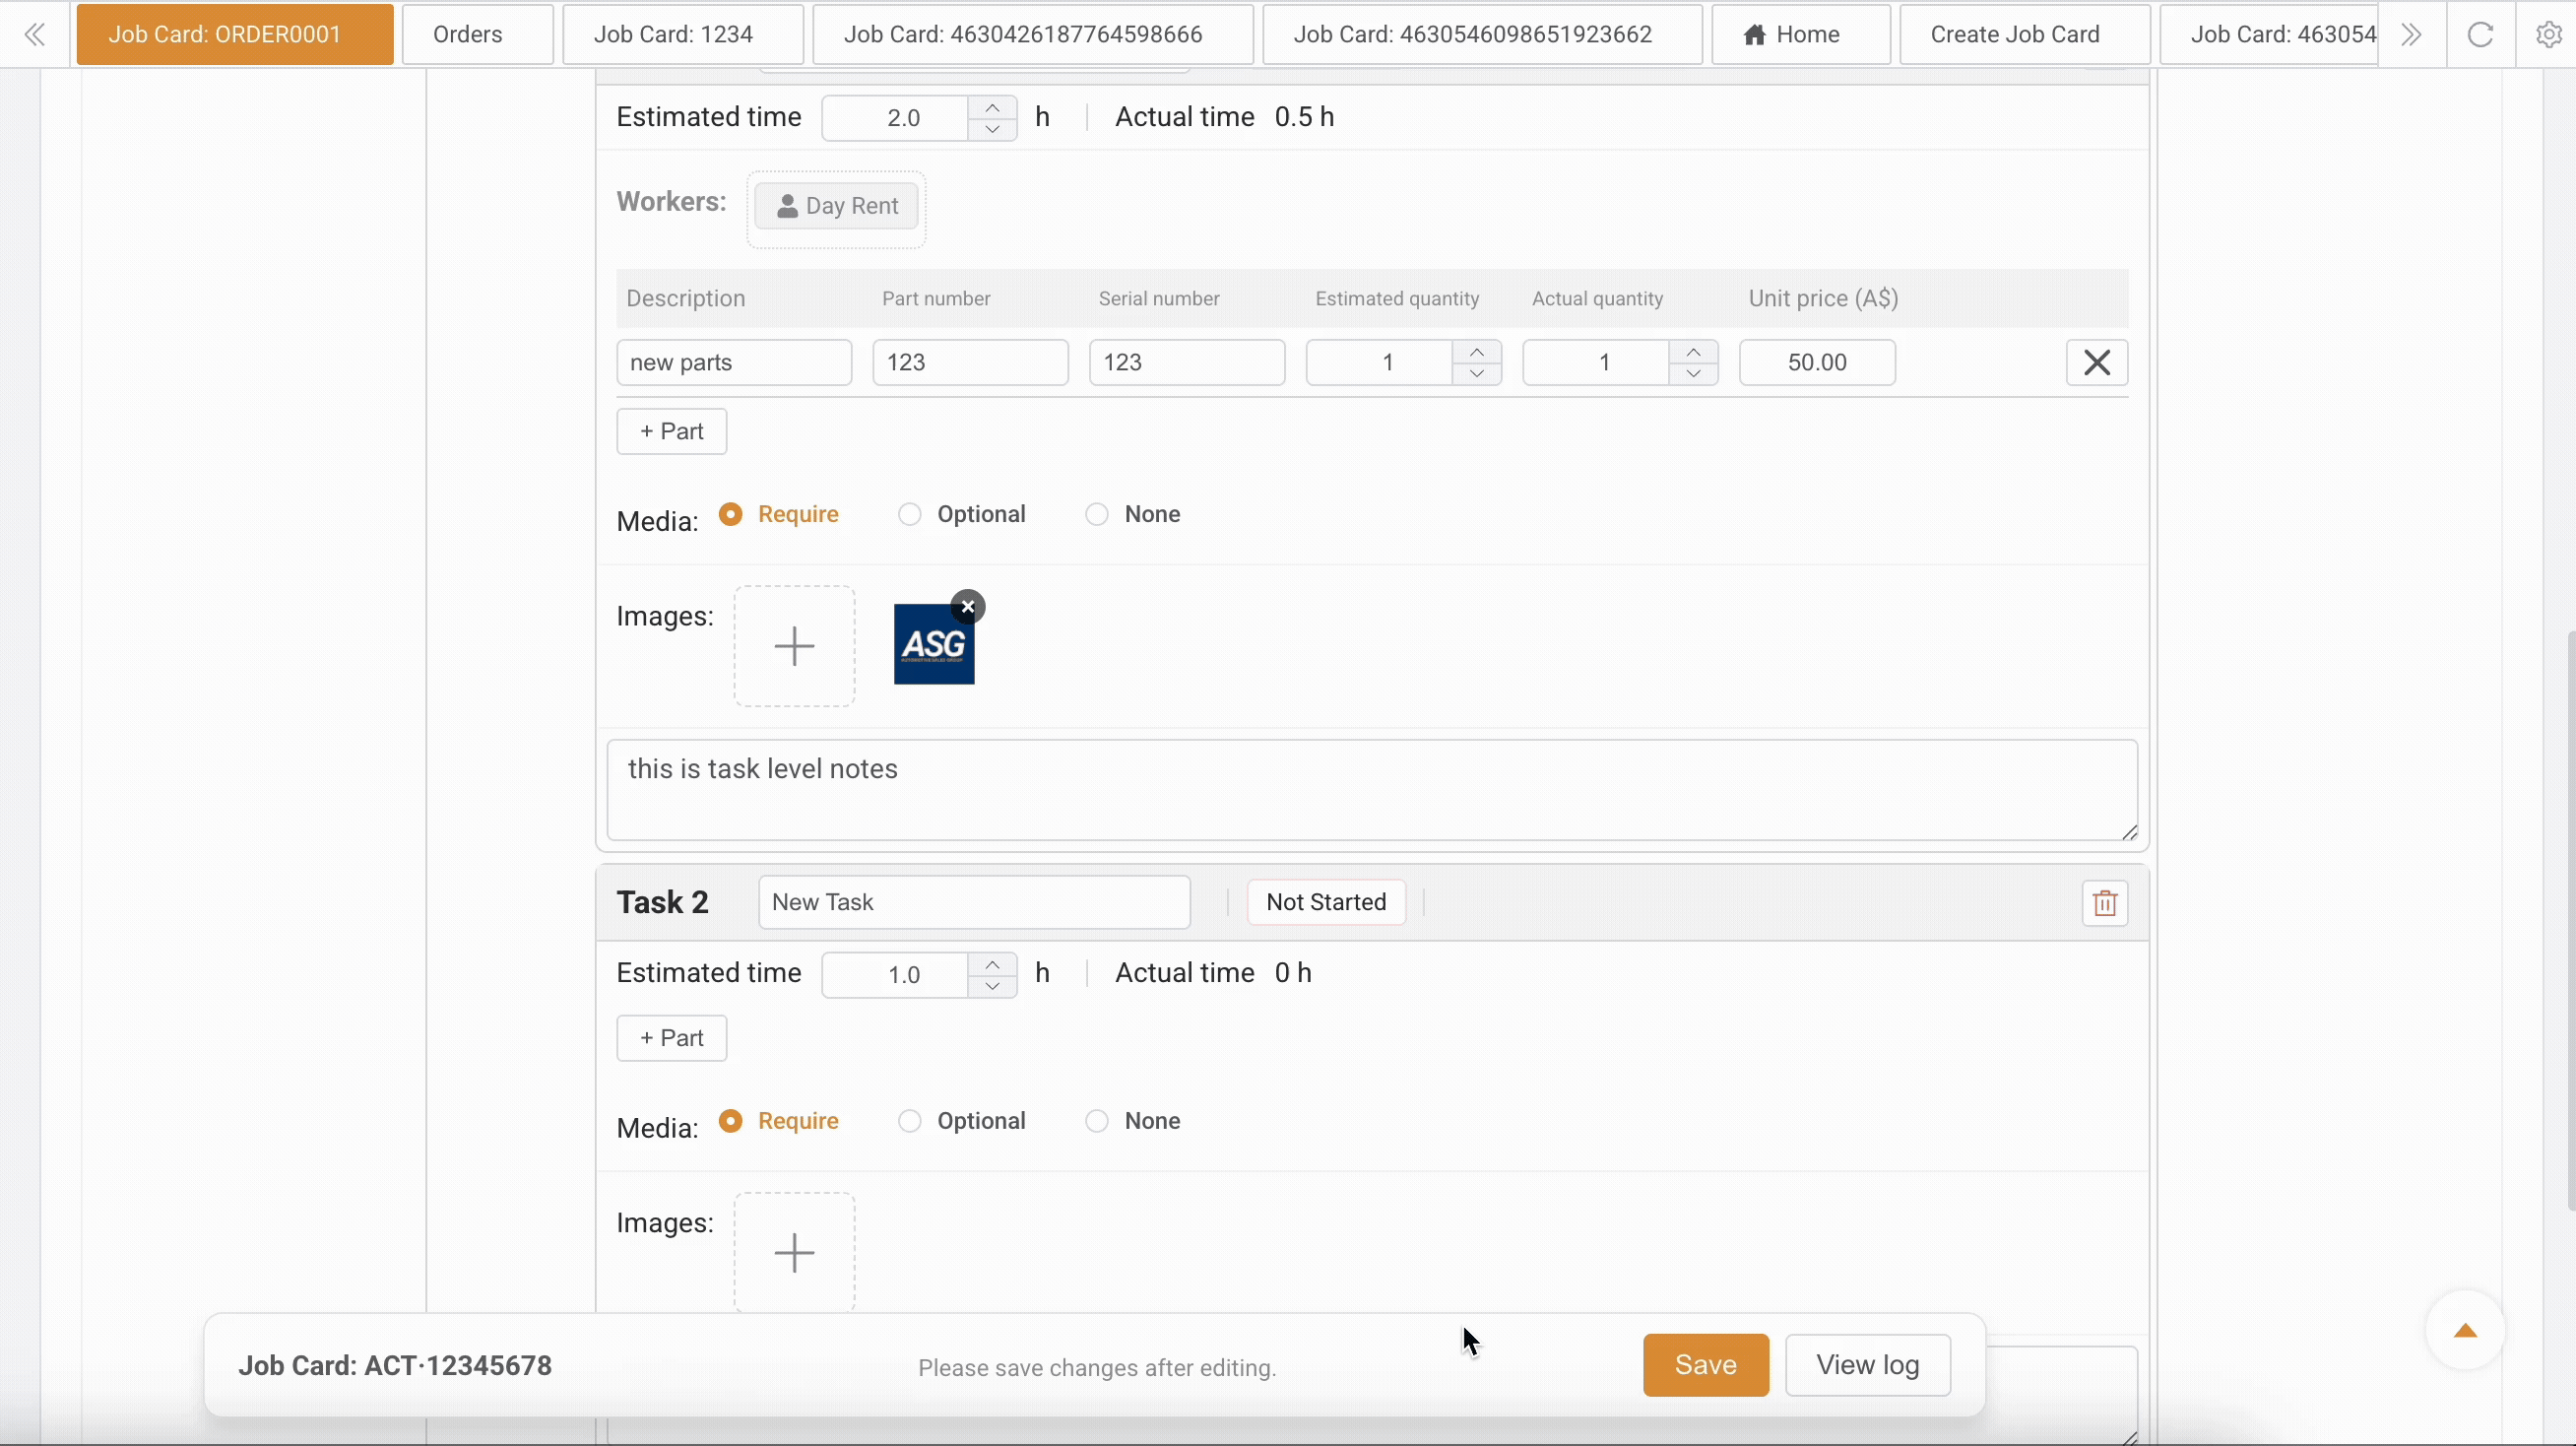Open the settings gear icon
Image resolution: width=2576 pixels, height=1446 pixels.
click(x=2548, y=34)
